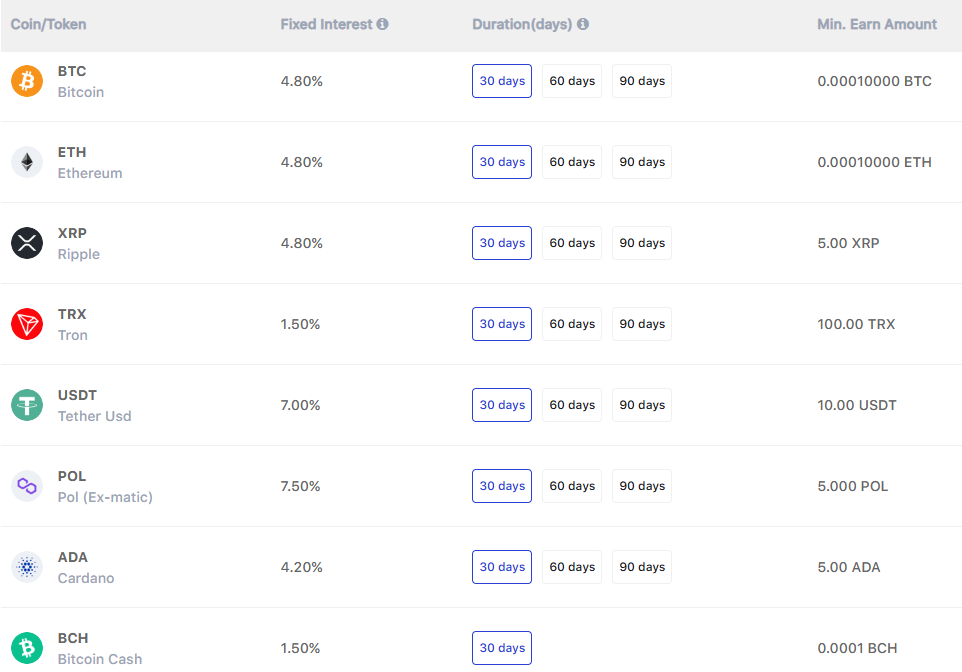962x672 pixels.
Task: Click the POL (Ex-matic) icon
Action: [x=27, y=486]
